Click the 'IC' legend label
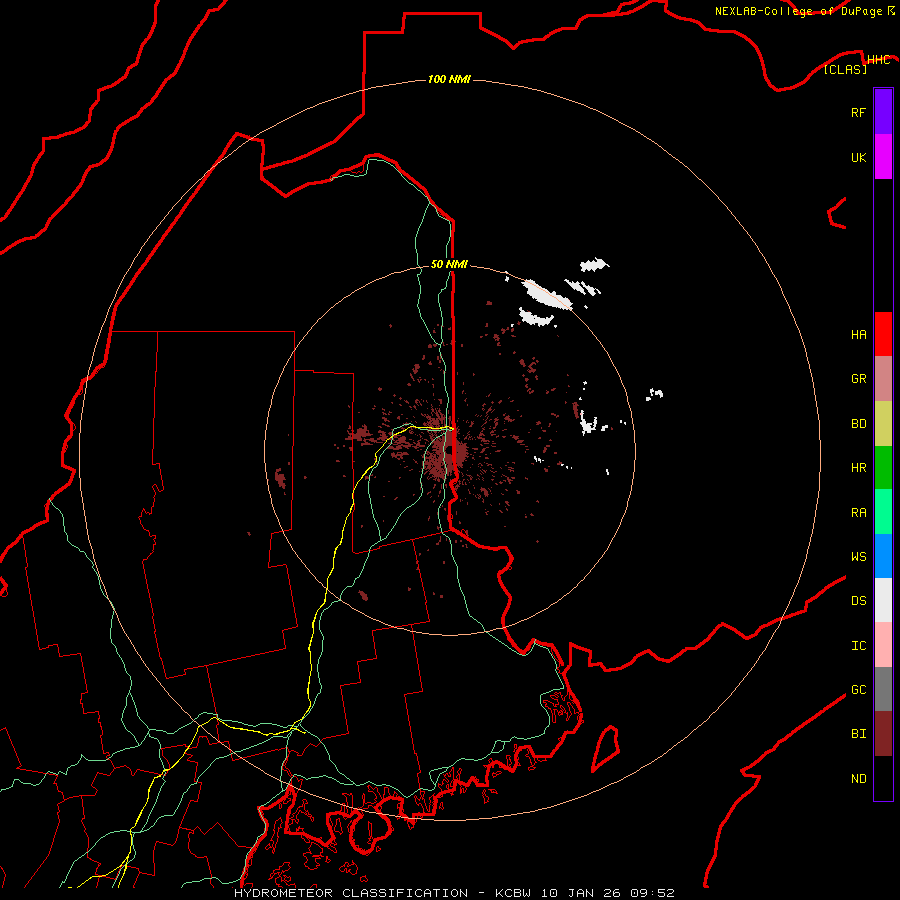The height and width of the screenshot is (900, 900). [858, 645]
